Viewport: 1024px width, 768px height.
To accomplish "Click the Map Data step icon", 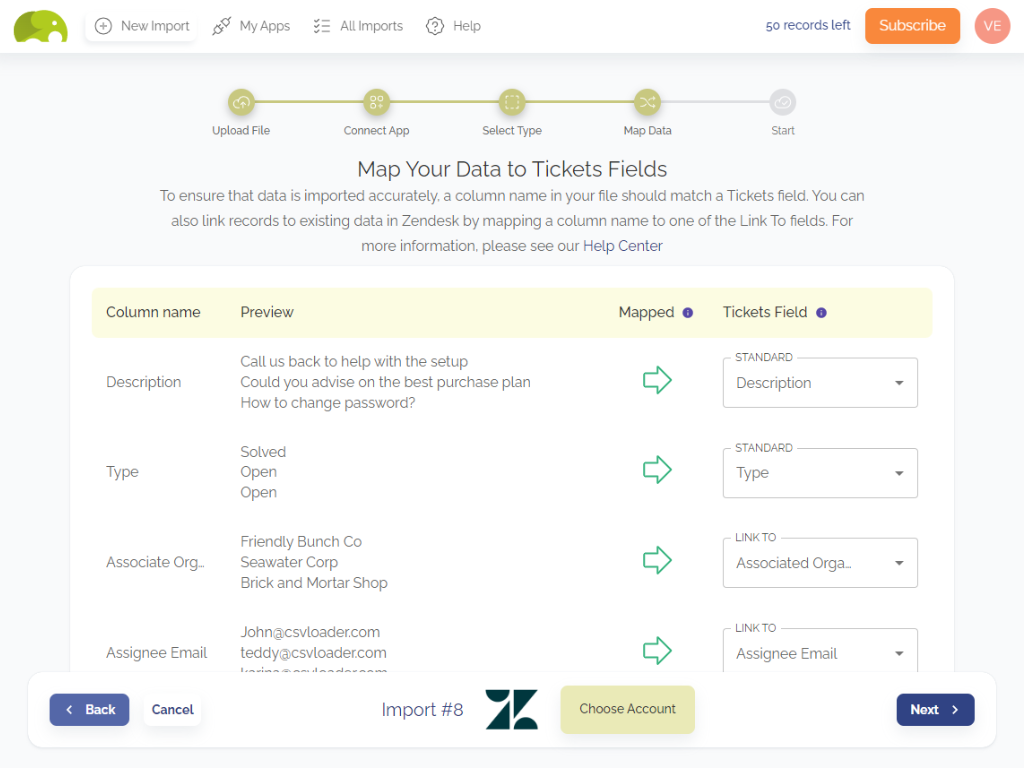I will tap(647, 102).
